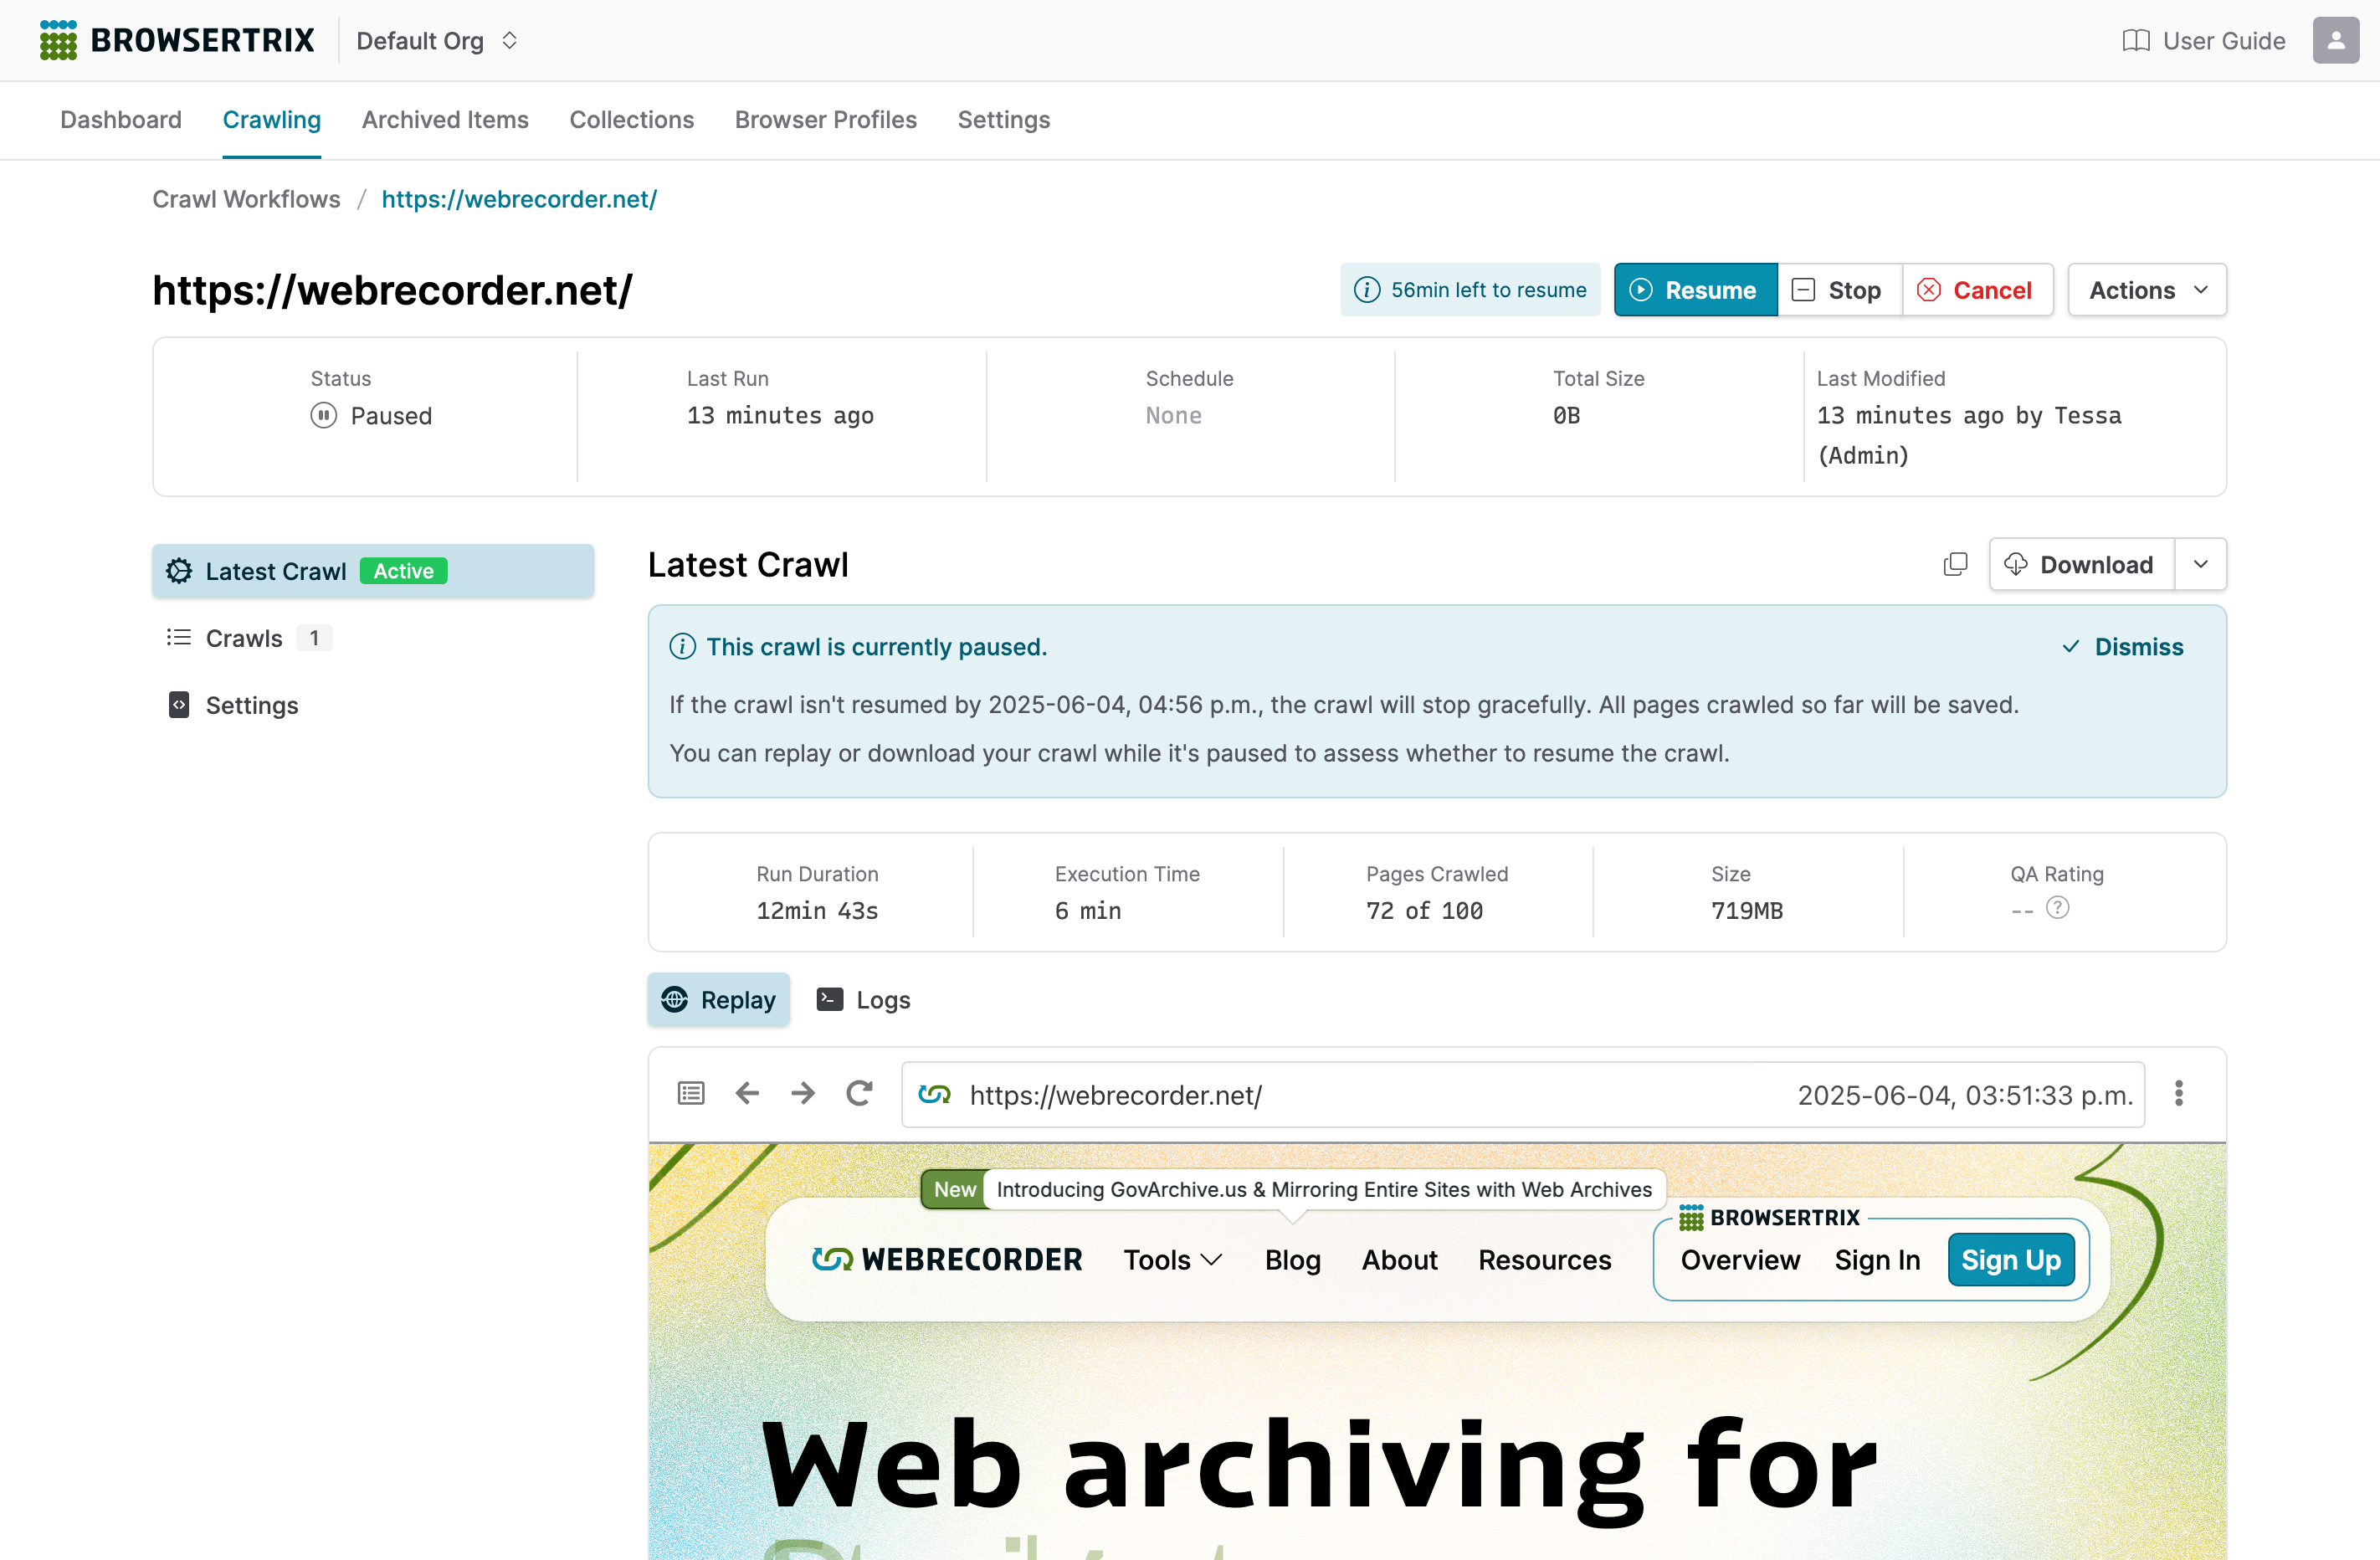Click the Execution Time value 6 min
Image resolution: width=2380 pixels, height=1560 pixels.
tap(1088, 910)
